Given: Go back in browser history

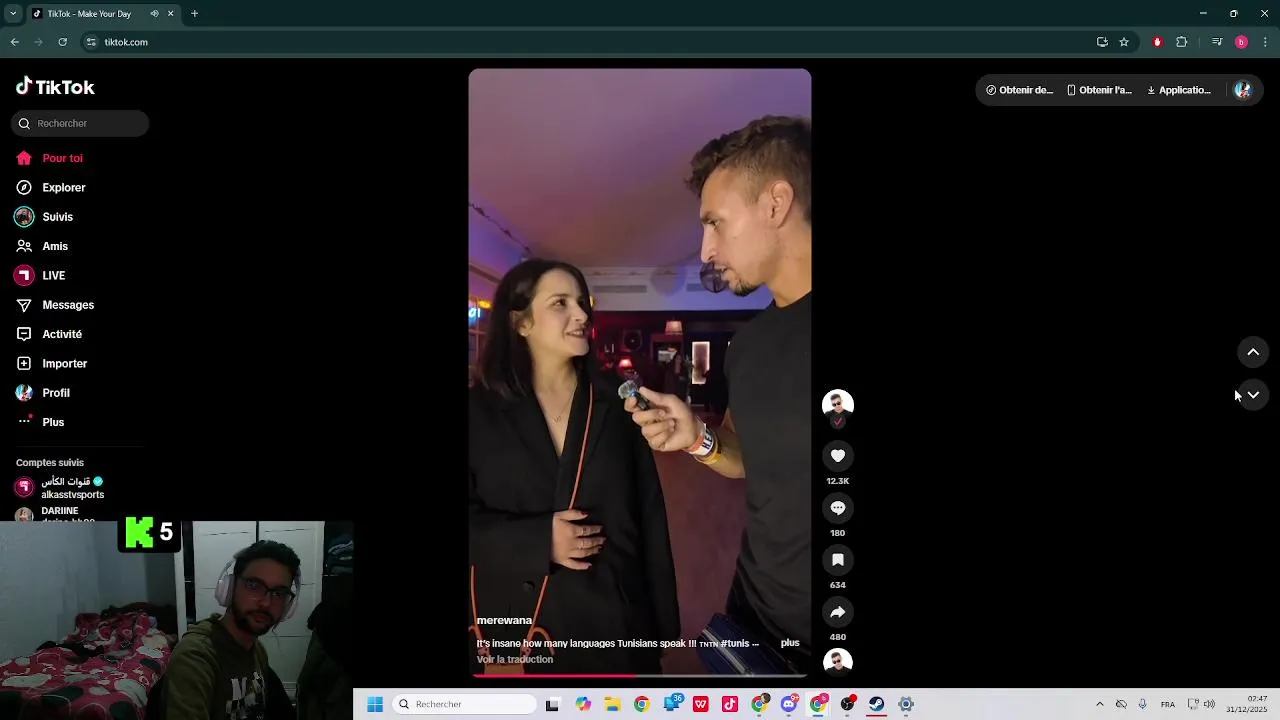Looking at the screenshot, I should tap(14, 42).
